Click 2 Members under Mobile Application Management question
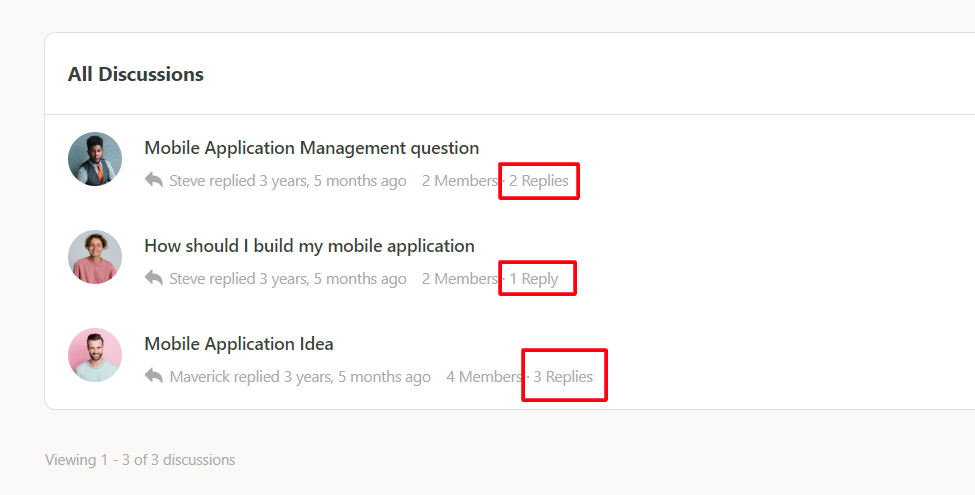The width and height of the screenshot is (975, 495). (x=460, y=181)
